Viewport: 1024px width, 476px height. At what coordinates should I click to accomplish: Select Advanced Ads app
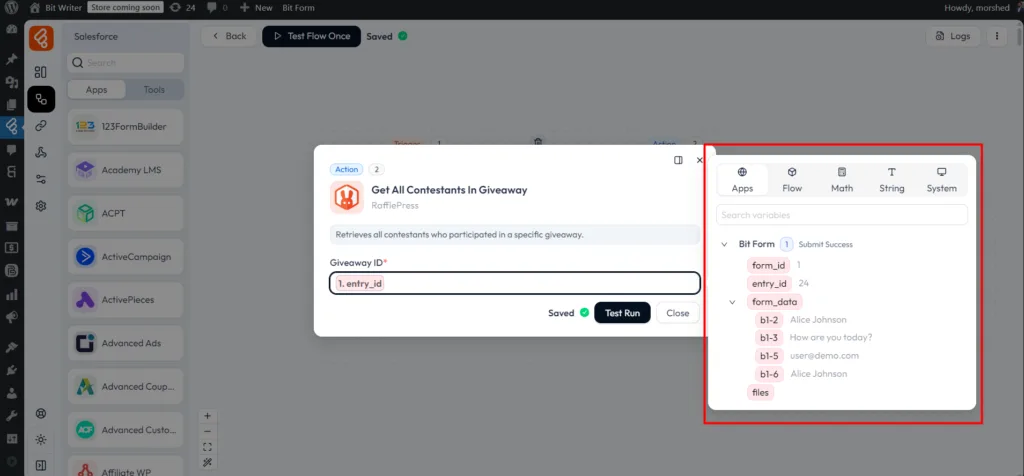125,343
